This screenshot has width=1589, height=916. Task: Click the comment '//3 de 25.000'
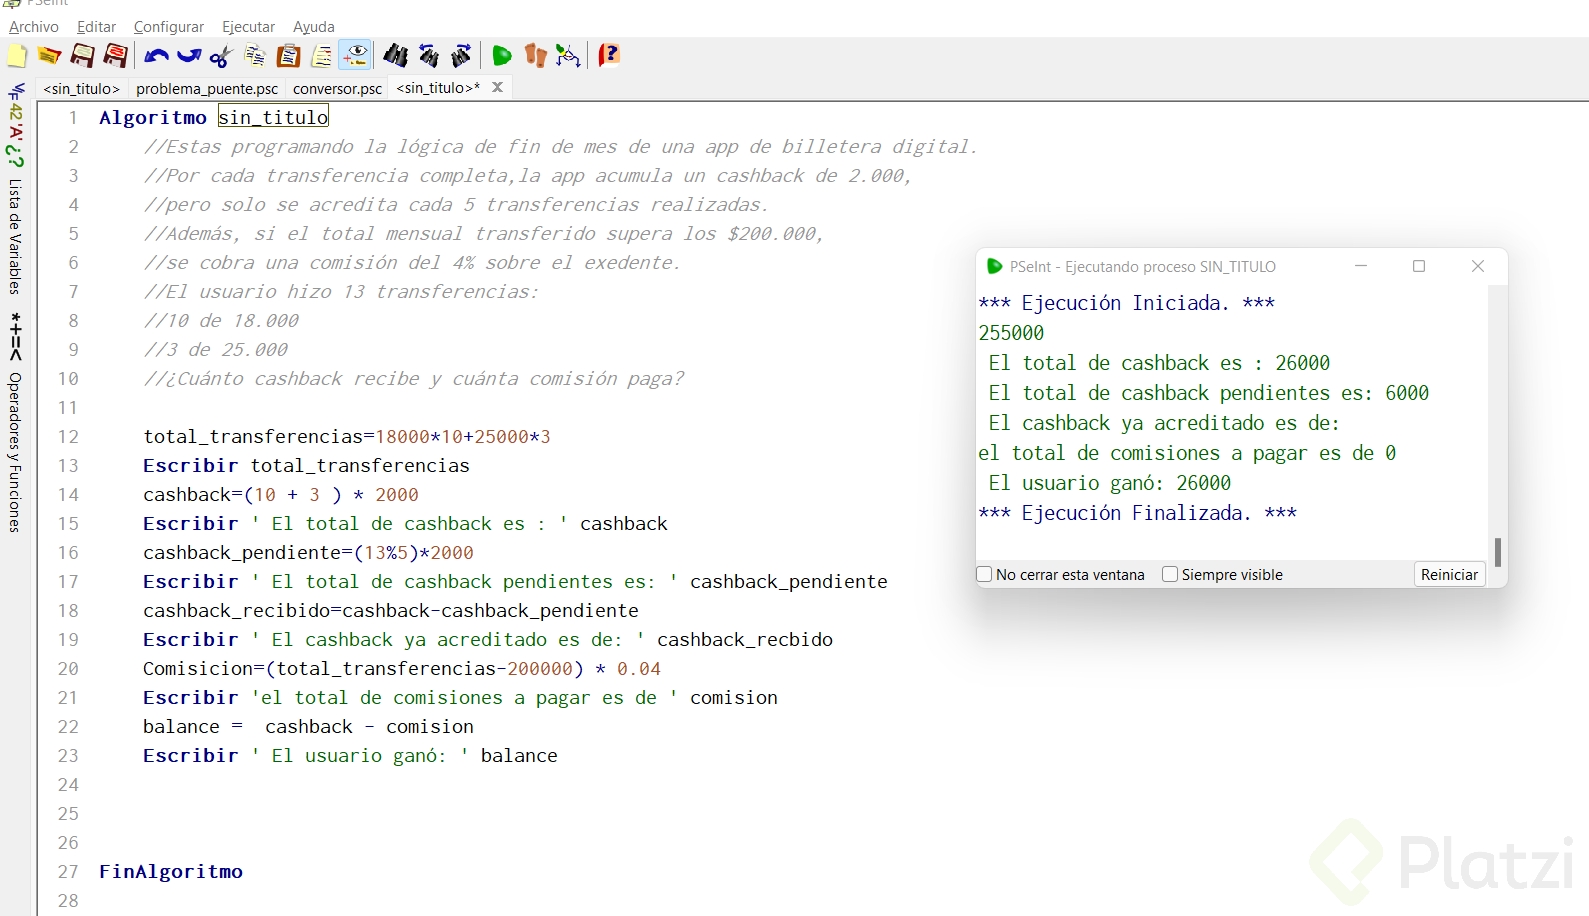pos(216,349)
